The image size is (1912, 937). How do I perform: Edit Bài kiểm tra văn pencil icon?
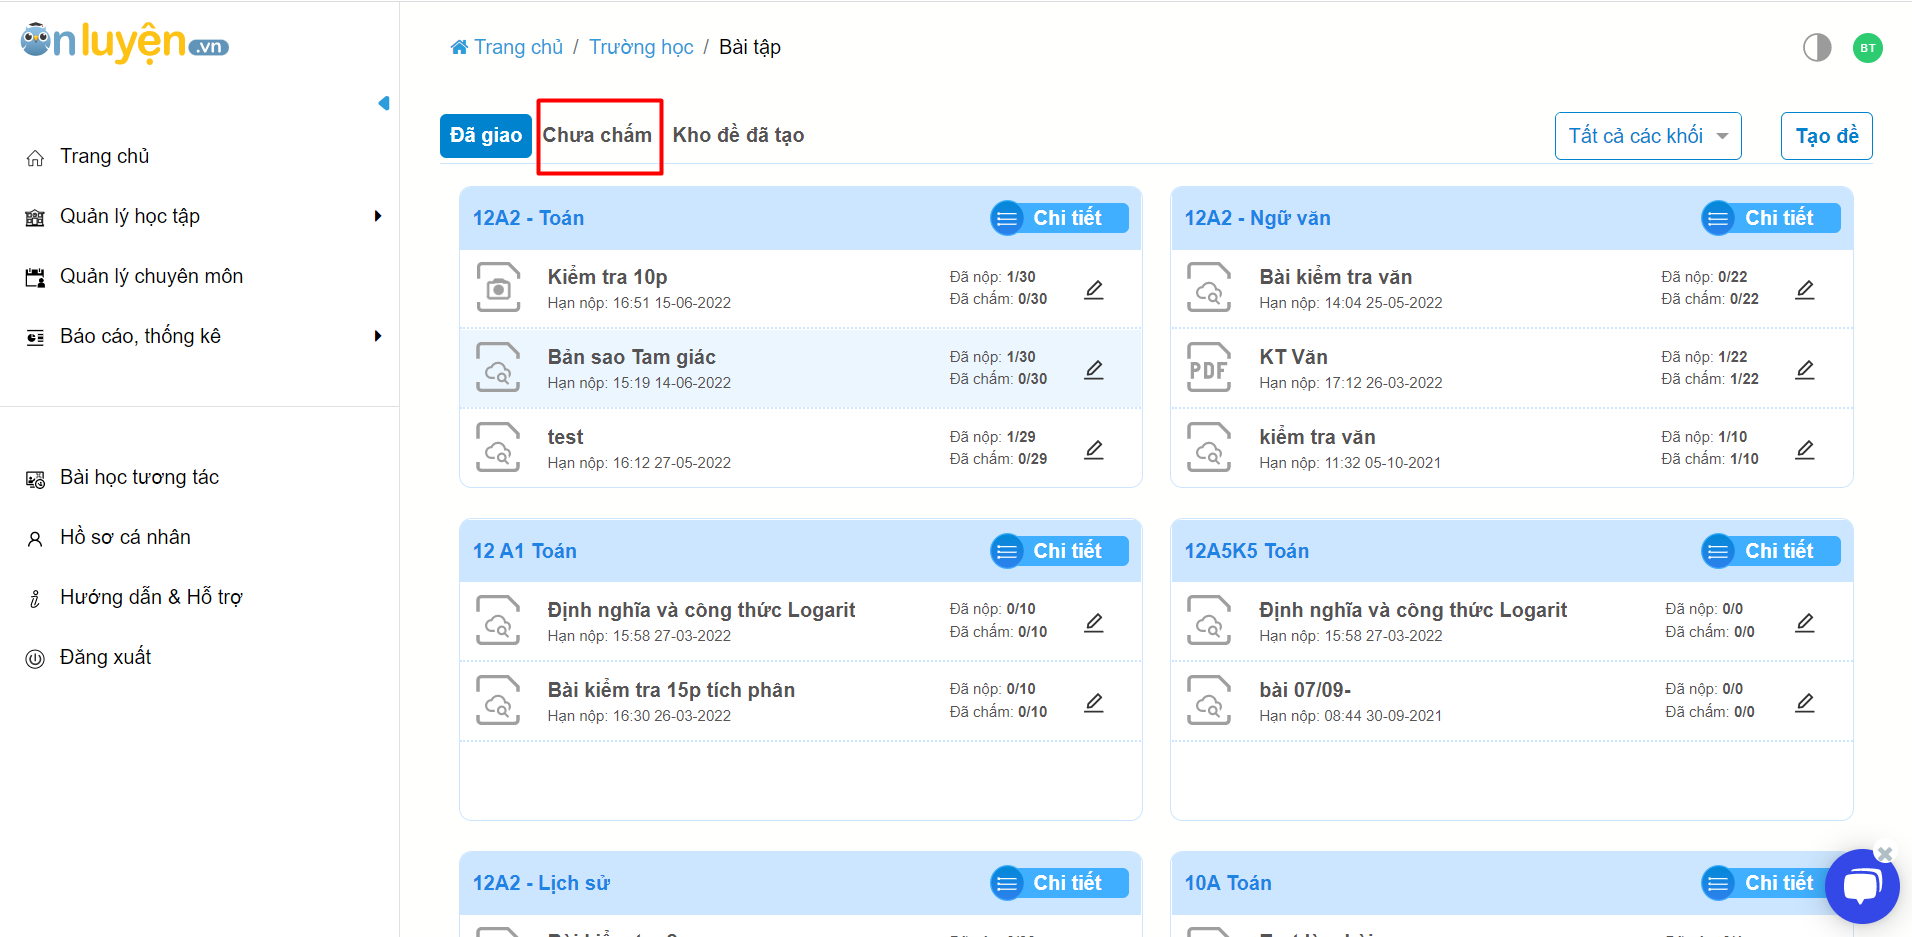(x=1805, y=290)
